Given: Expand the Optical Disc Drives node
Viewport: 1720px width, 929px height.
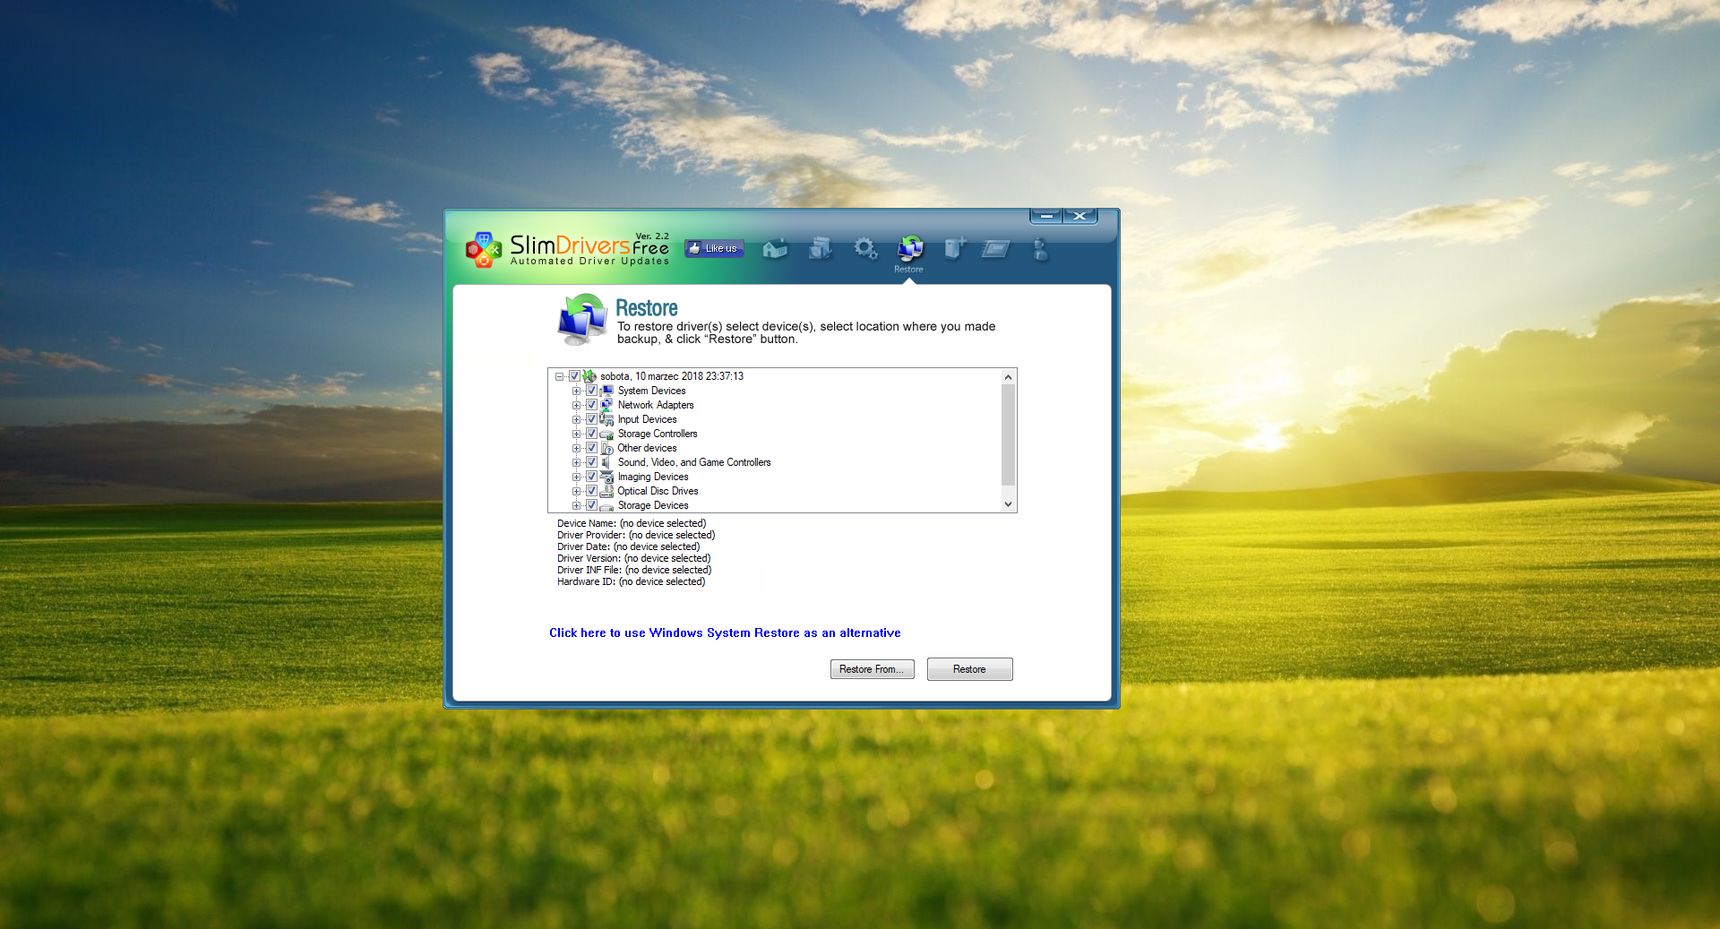Looking at the screenshot, I should [x=576, y=491].
